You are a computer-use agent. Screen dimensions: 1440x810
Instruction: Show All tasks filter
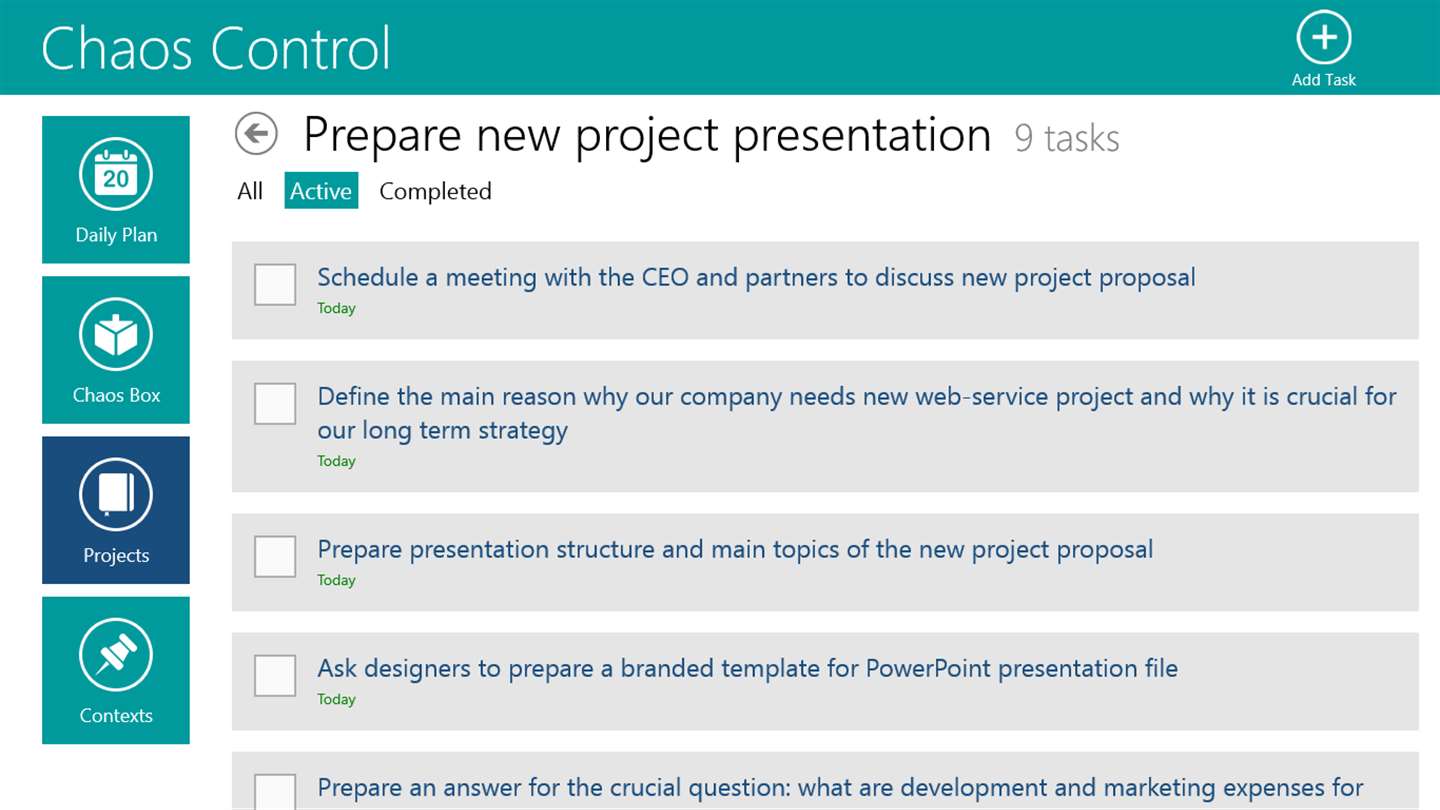coord(250,191)
